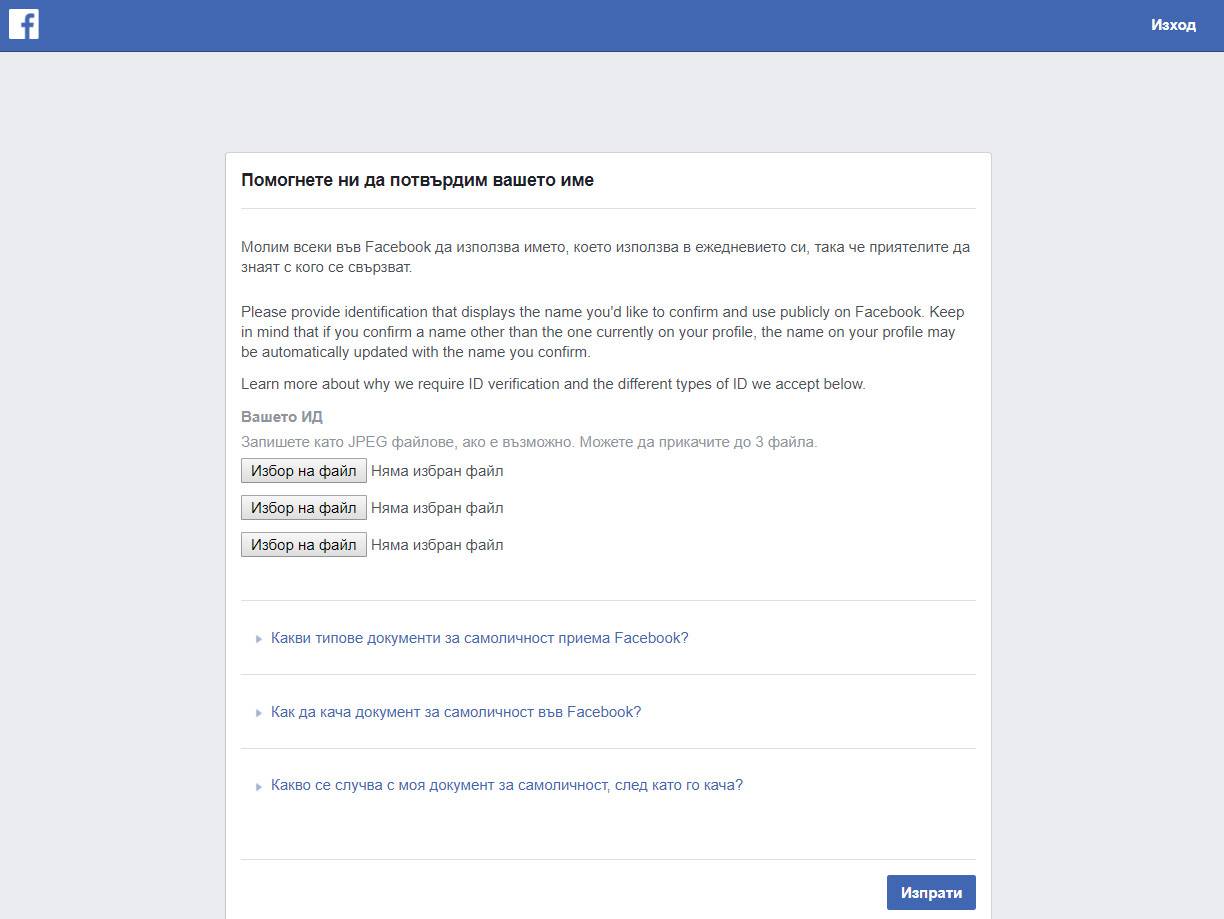
Task: Select the third Избор на файл button
Action: [x=304, y=545]
